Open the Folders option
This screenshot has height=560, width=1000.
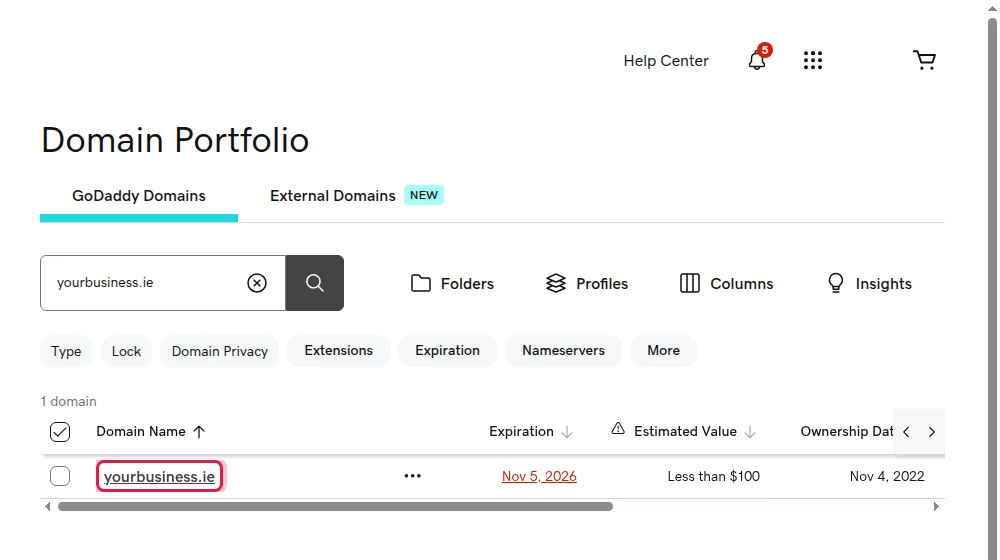pos(452,283)
